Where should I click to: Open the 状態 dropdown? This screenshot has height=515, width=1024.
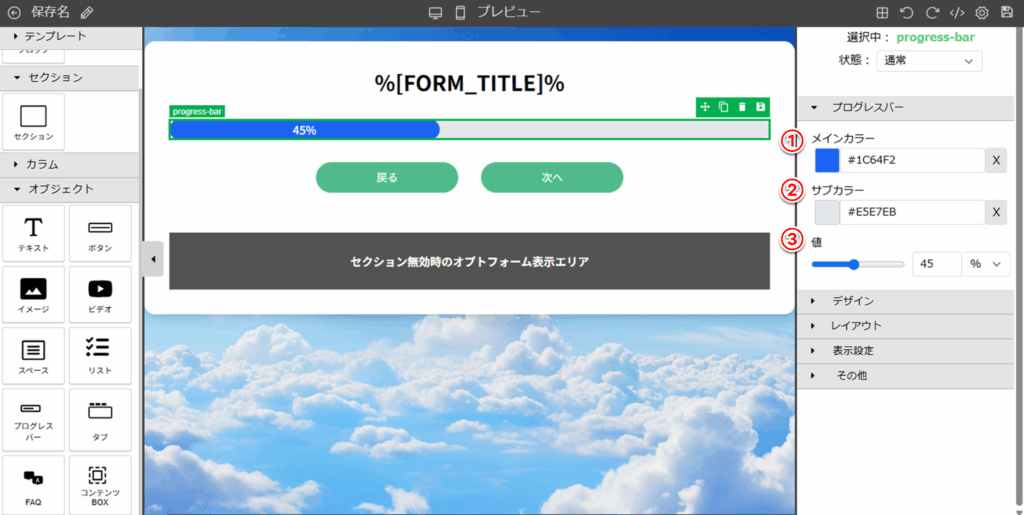928,61
